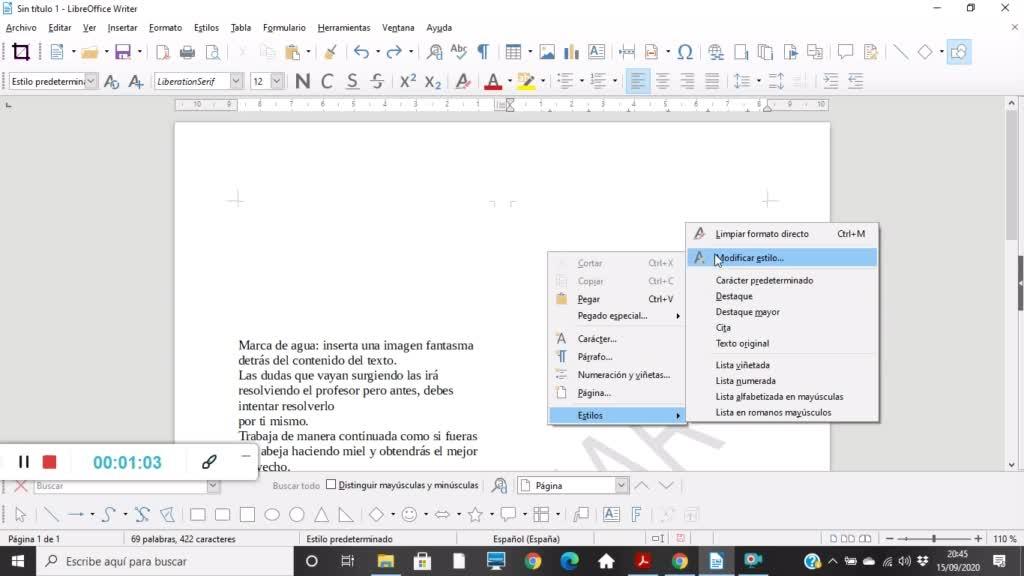The image size is (1024, 576).
Task: Open search field history dropdown
Action: pyautogui.click(x=213, y=486)
